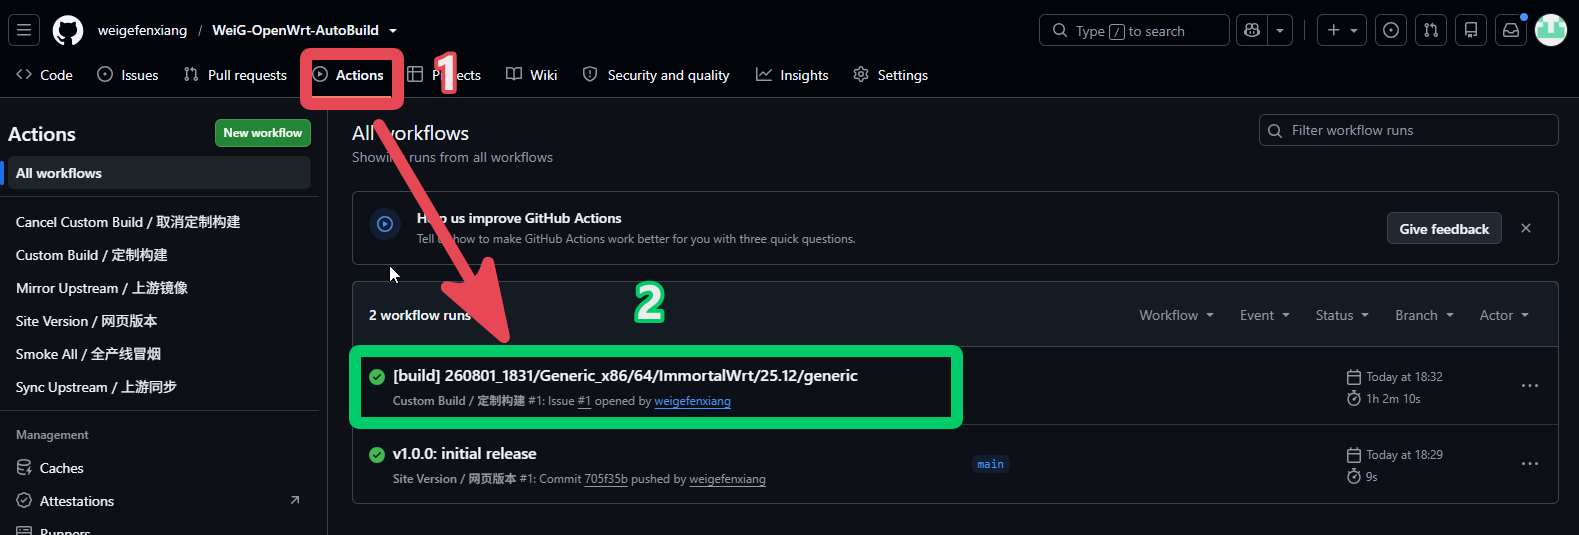Switch to the Settings tab
This screenshot has height=535, width=1579.
click(891, 75)
